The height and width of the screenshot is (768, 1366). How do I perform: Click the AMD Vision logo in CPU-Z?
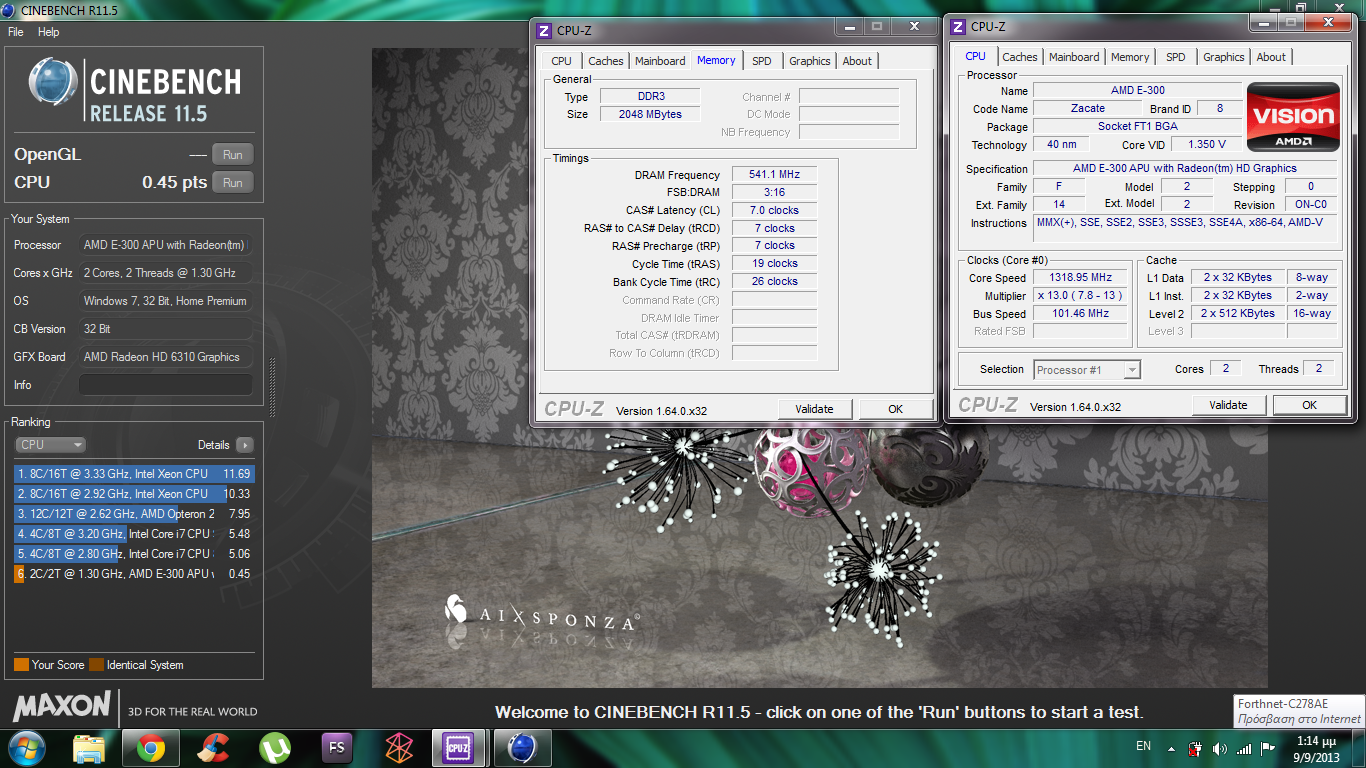(x=1293, y=116)
